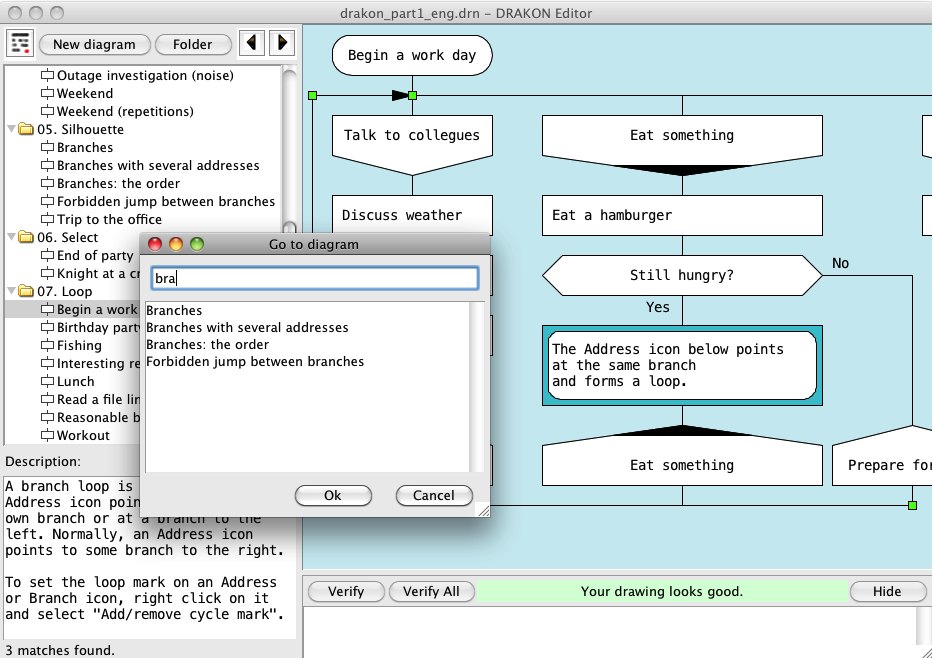
Task: Click the folder icon of 07. Loop
Action: [25, 292]
